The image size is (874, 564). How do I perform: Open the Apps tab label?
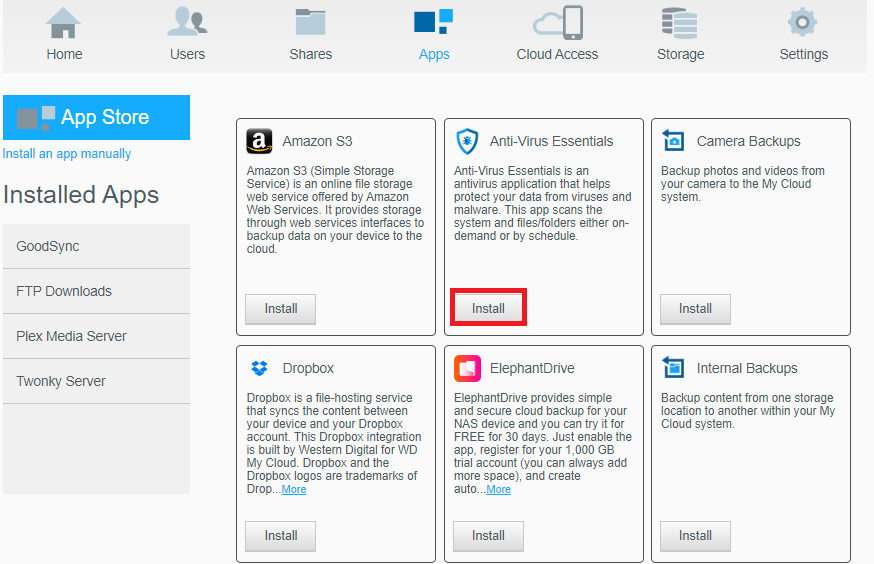coord(434,54)
